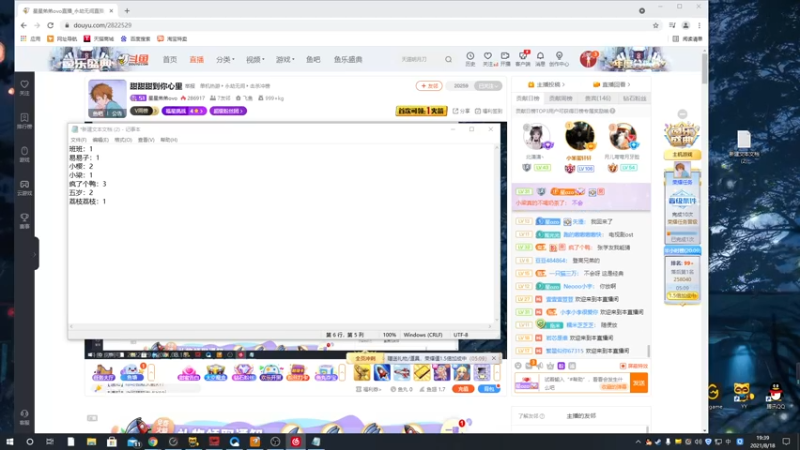Open the Notepad 查看(V) menu
Image resolution: width=800 pixels, height=450 pixels.
(146, 140)
